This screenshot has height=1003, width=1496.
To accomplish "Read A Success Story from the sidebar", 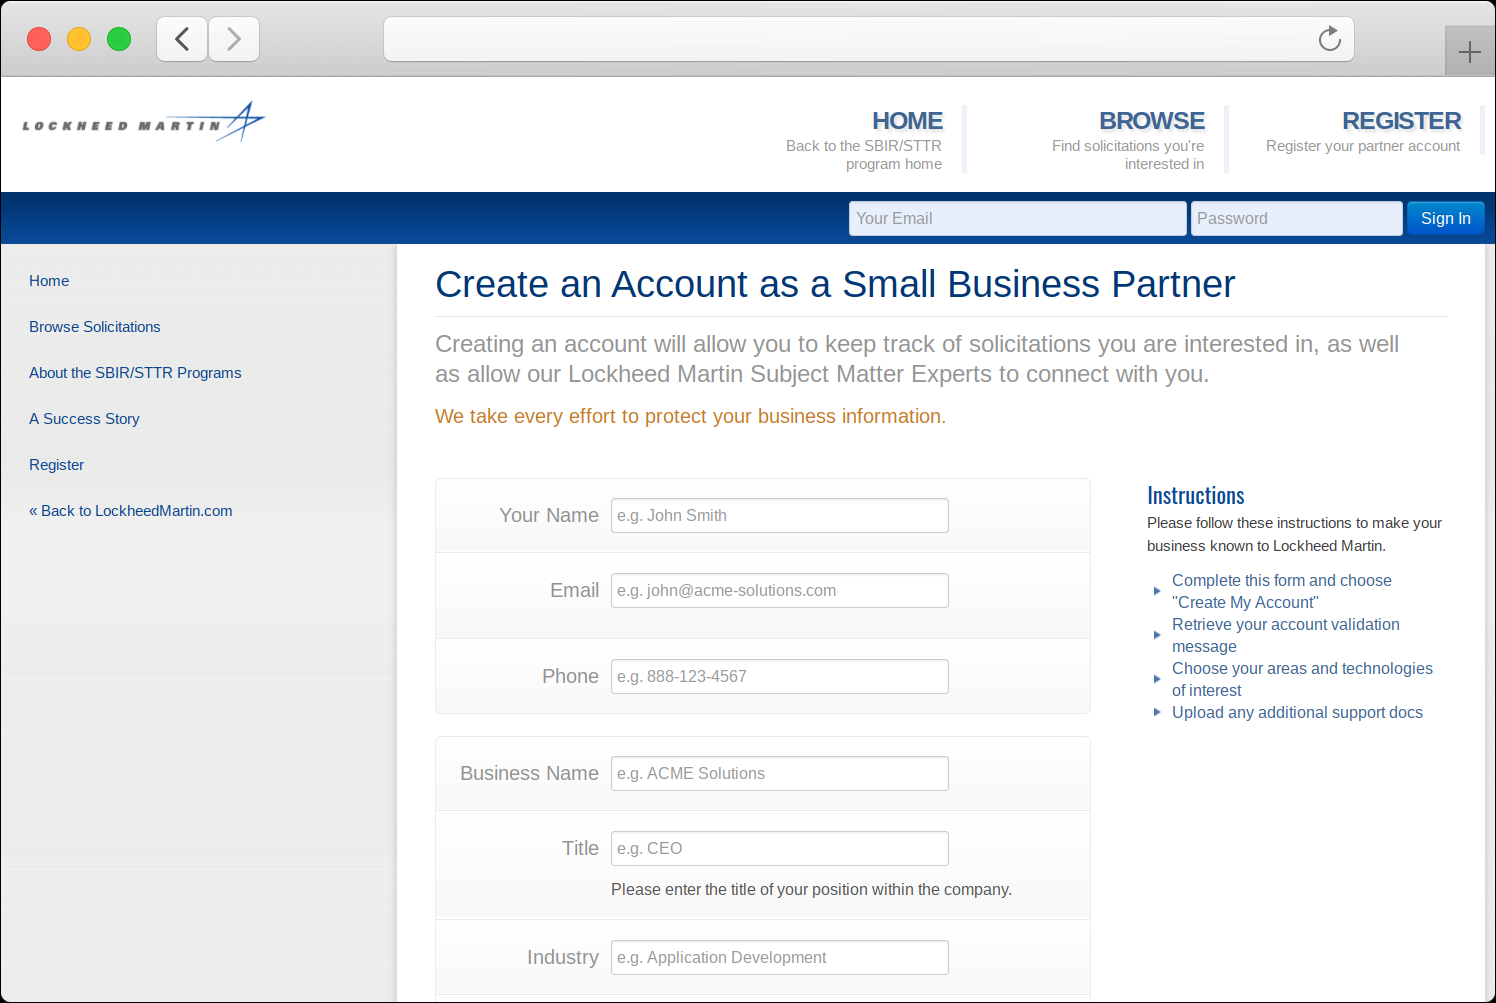I will tap(84, 419).
